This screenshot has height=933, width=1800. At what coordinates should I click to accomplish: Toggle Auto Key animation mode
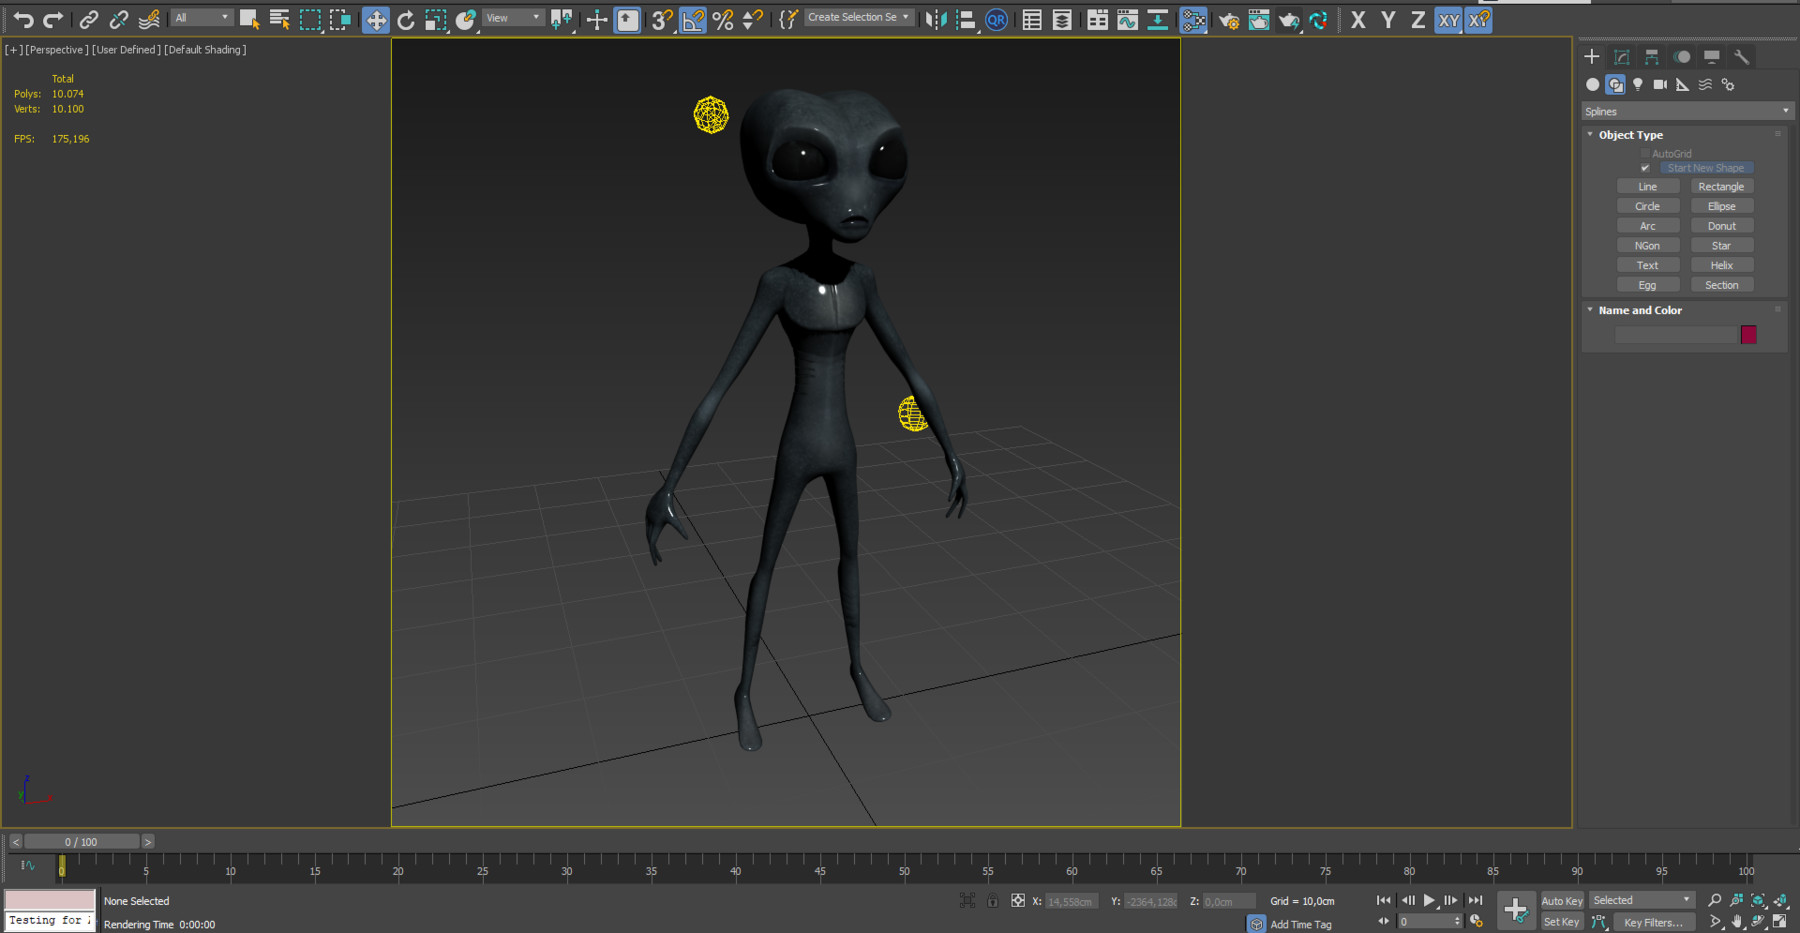point(1561,900)
